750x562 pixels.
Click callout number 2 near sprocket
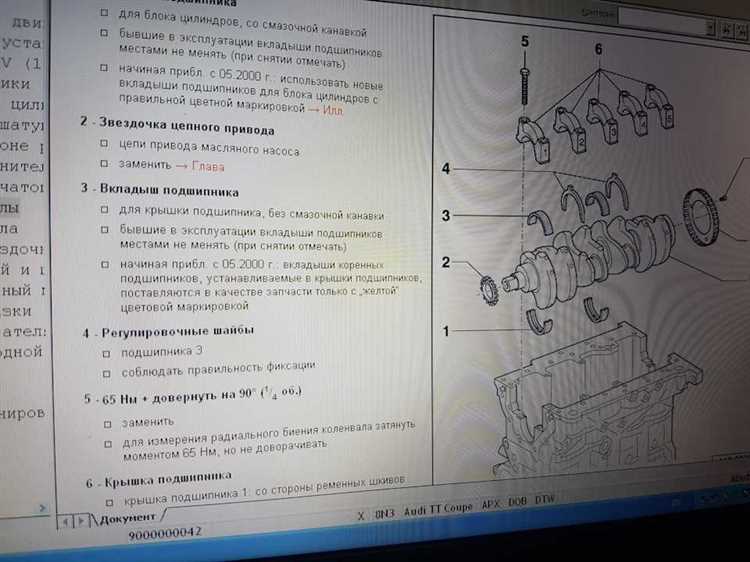(x=447, y=263)
